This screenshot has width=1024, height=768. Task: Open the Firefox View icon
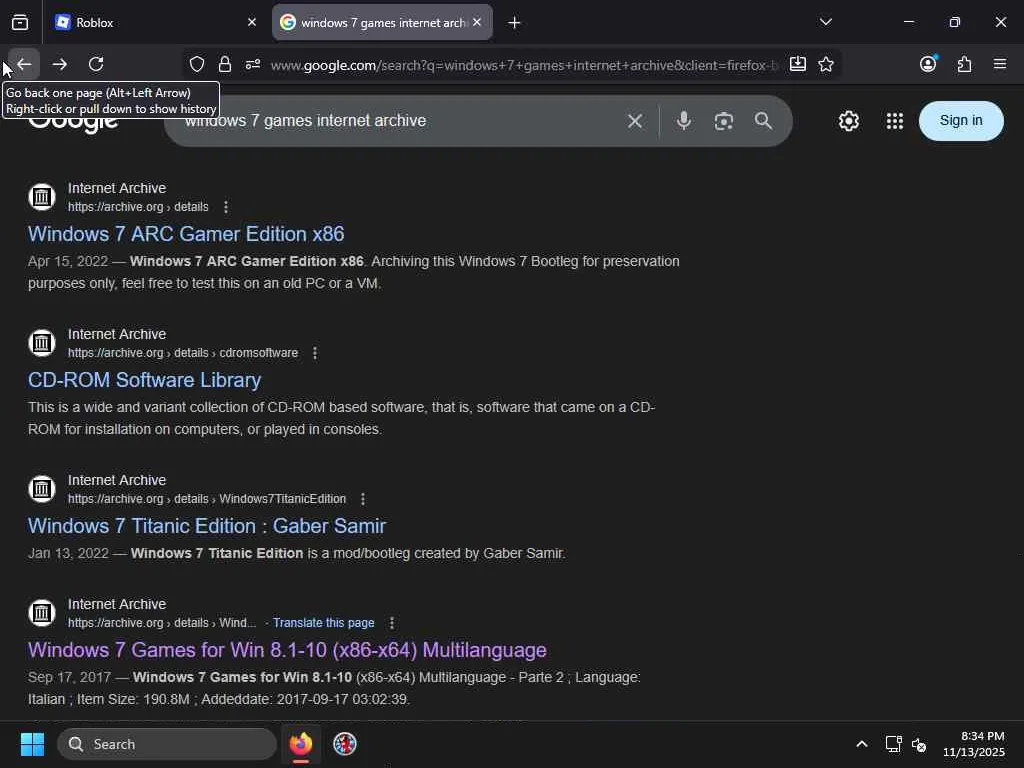(20, 22)
